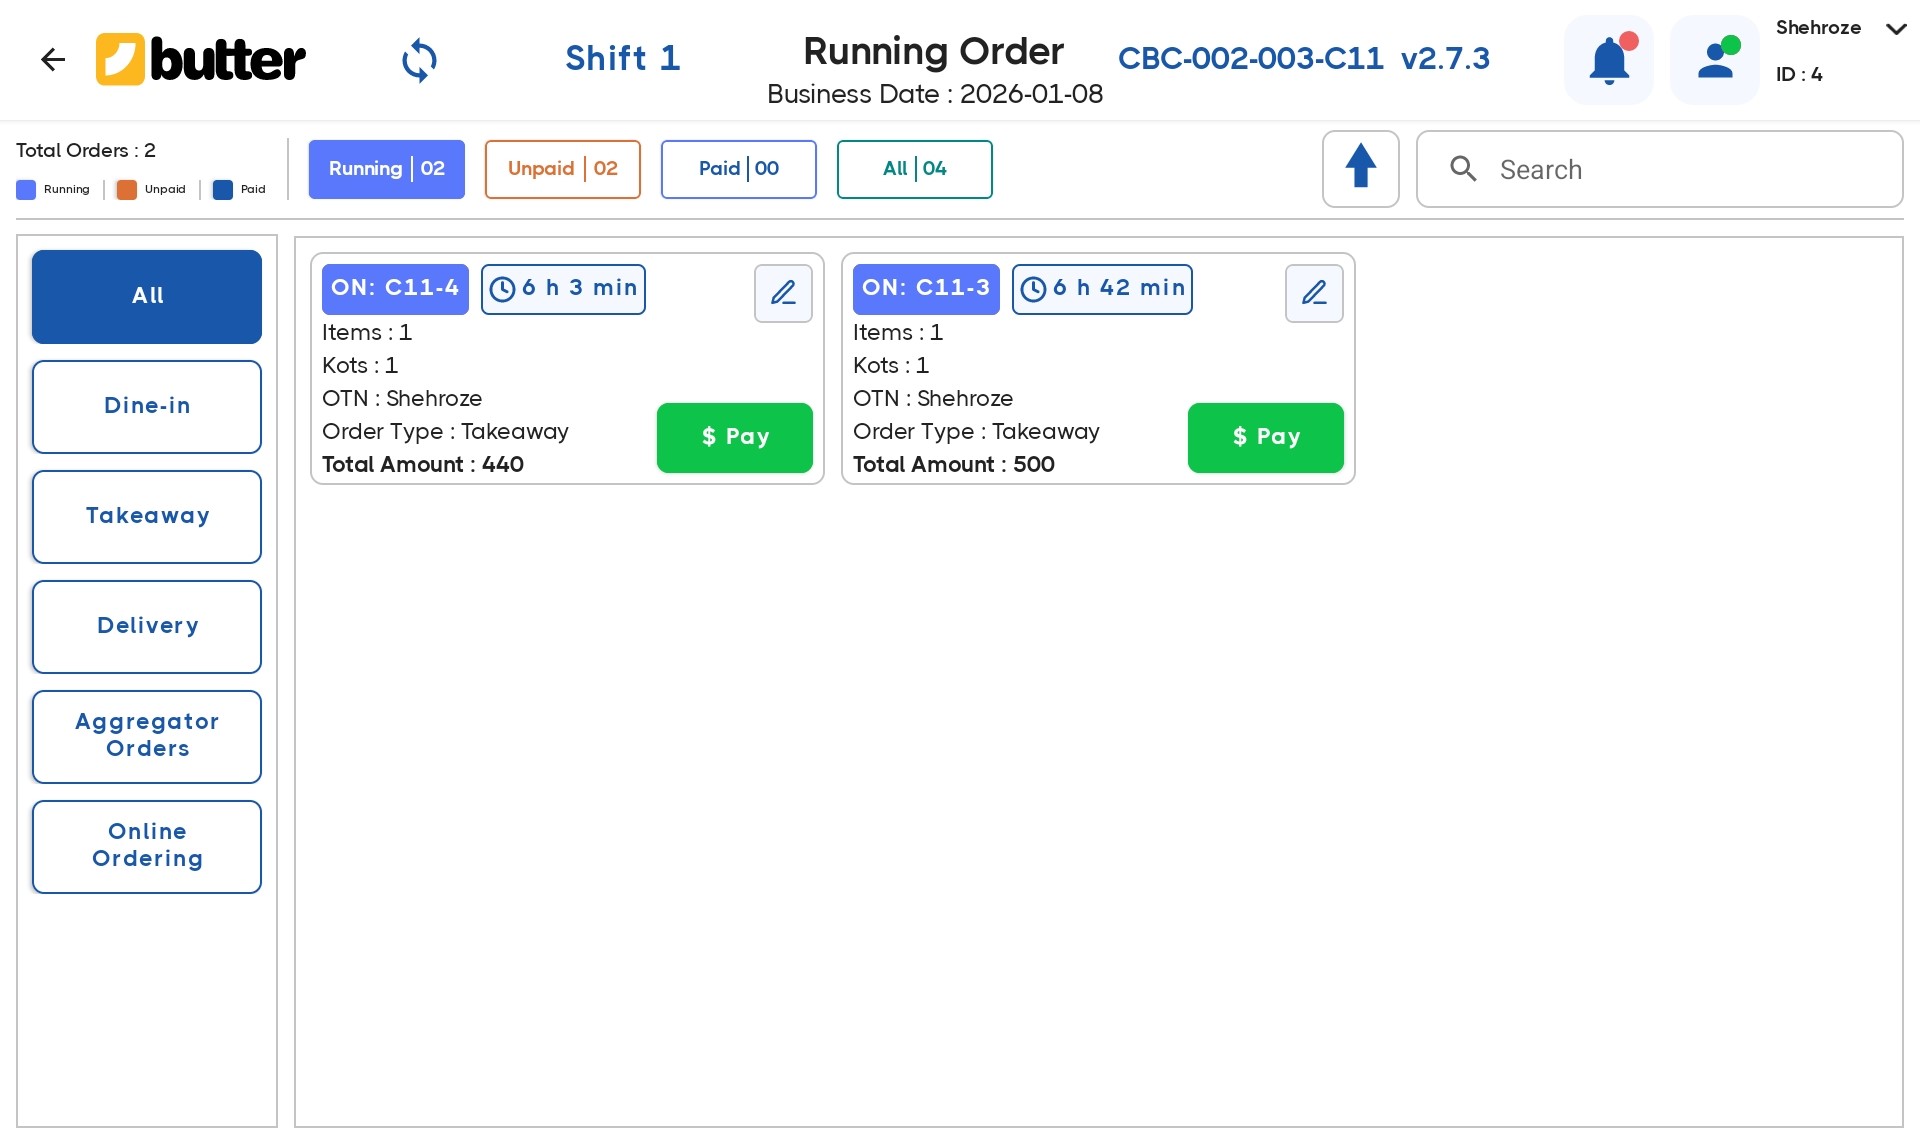This screenshot has height=1128, width=1920.
Task: Refresh orders using the sync icon
Action: point(419,59)
